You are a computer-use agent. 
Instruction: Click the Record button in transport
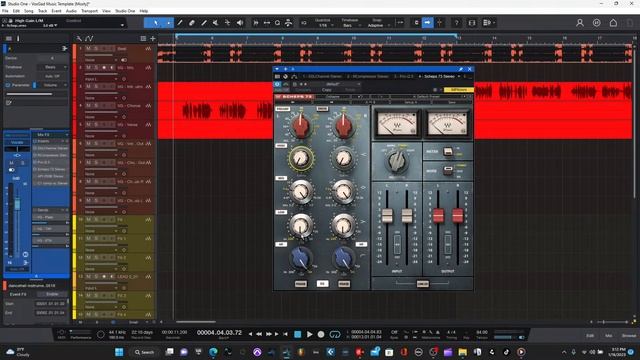pyautogui.click(x=321, y=334)
